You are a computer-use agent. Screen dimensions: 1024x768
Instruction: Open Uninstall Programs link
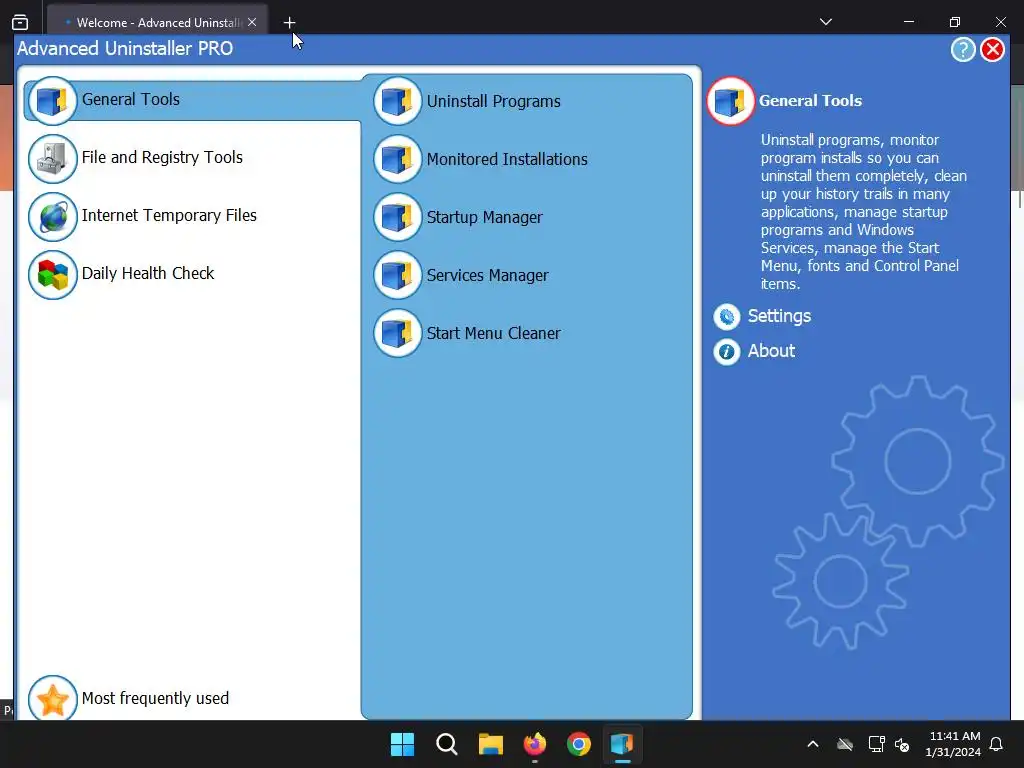pyautogui.click(x=494, y=101)
